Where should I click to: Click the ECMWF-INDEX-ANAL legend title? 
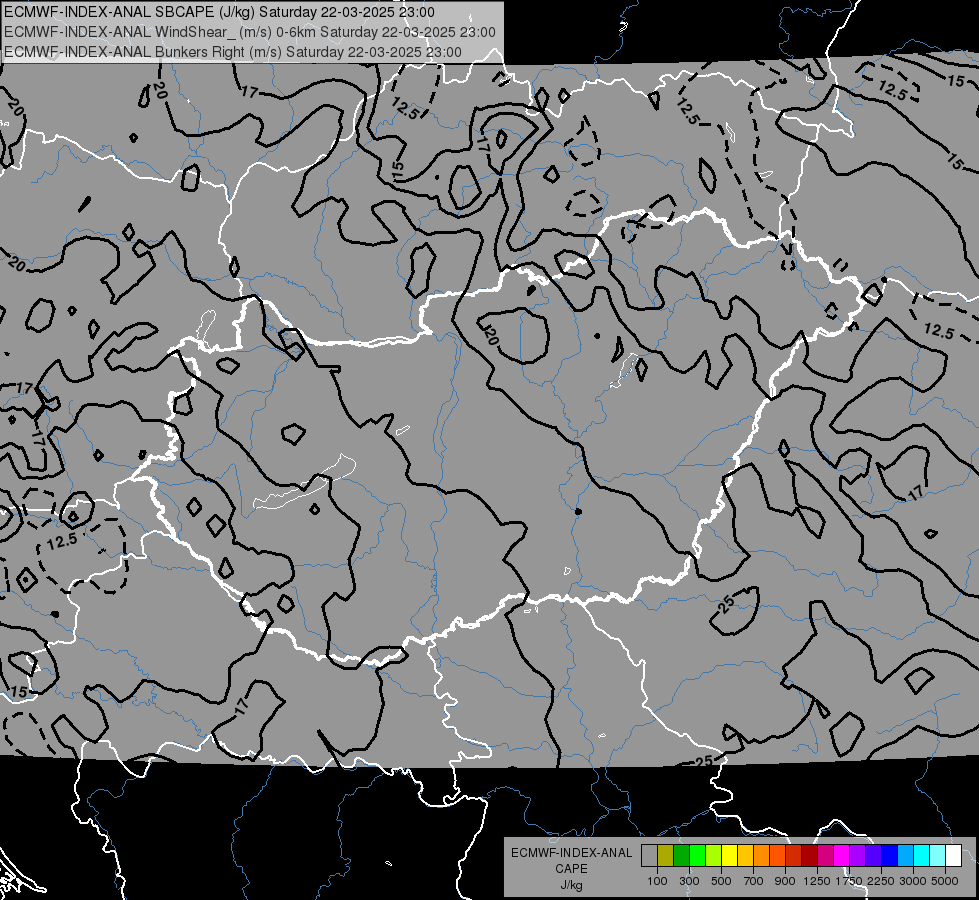pyautogui.click(x=571, y=853)
